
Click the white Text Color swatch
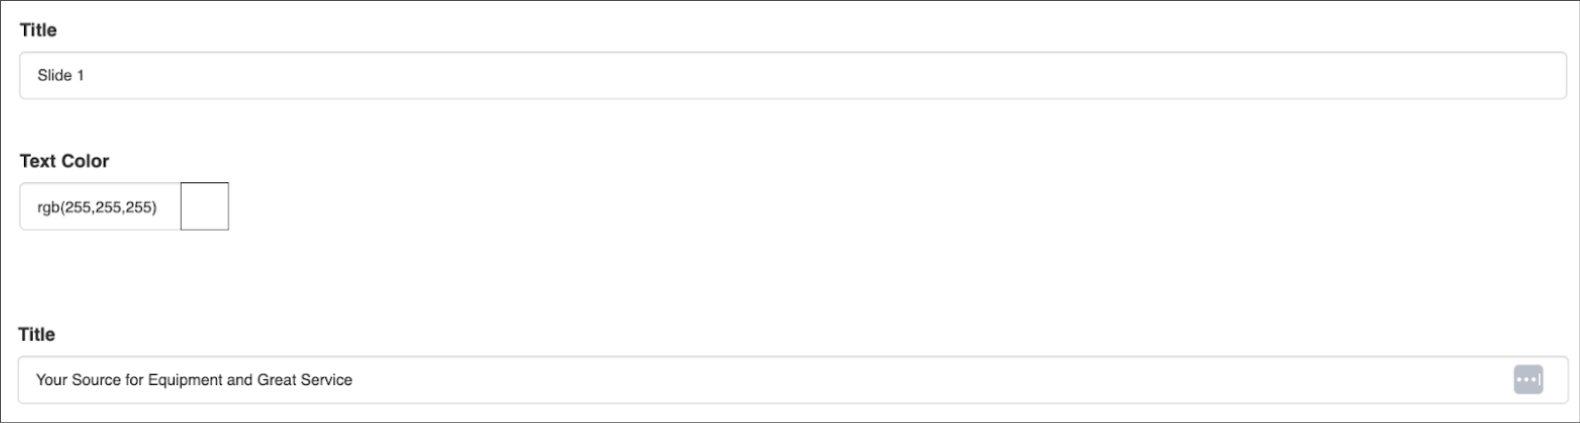205,206
